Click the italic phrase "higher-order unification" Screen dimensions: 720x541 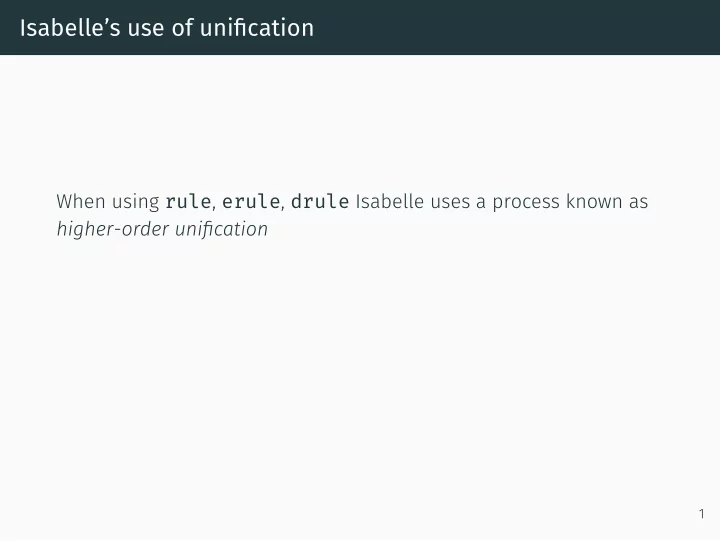click(x=162, y=229)
